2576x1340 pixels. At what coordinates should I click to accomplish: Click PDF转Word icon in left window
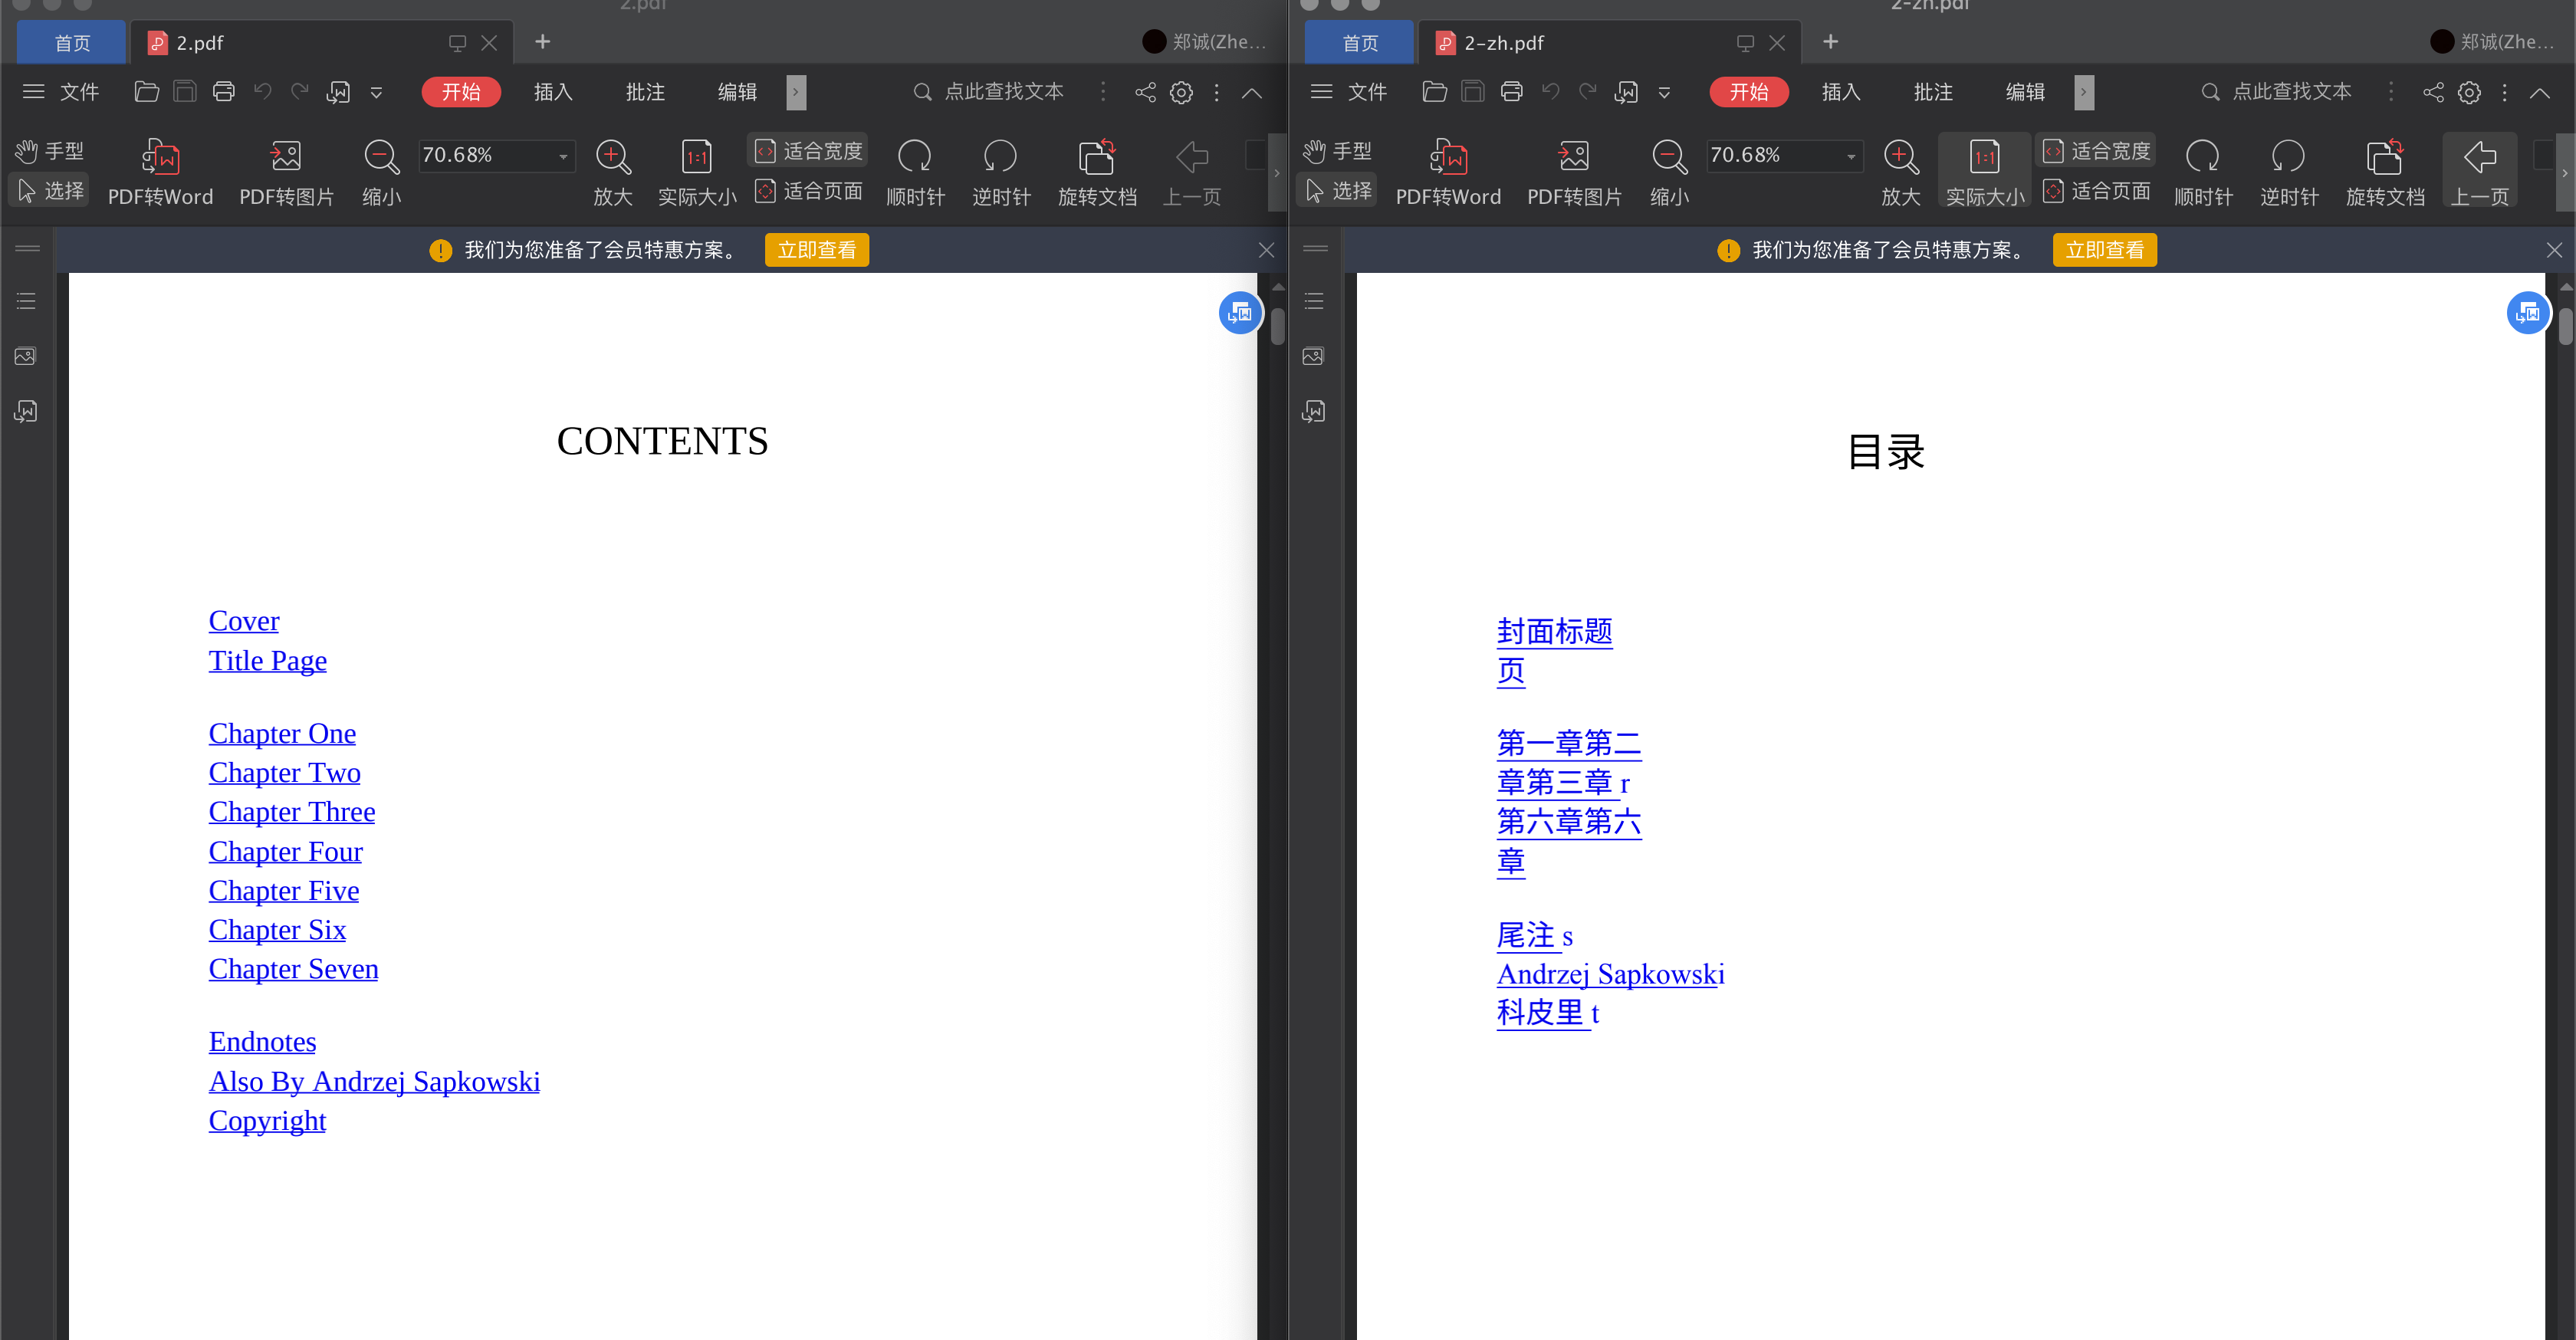tap(160, 157)
